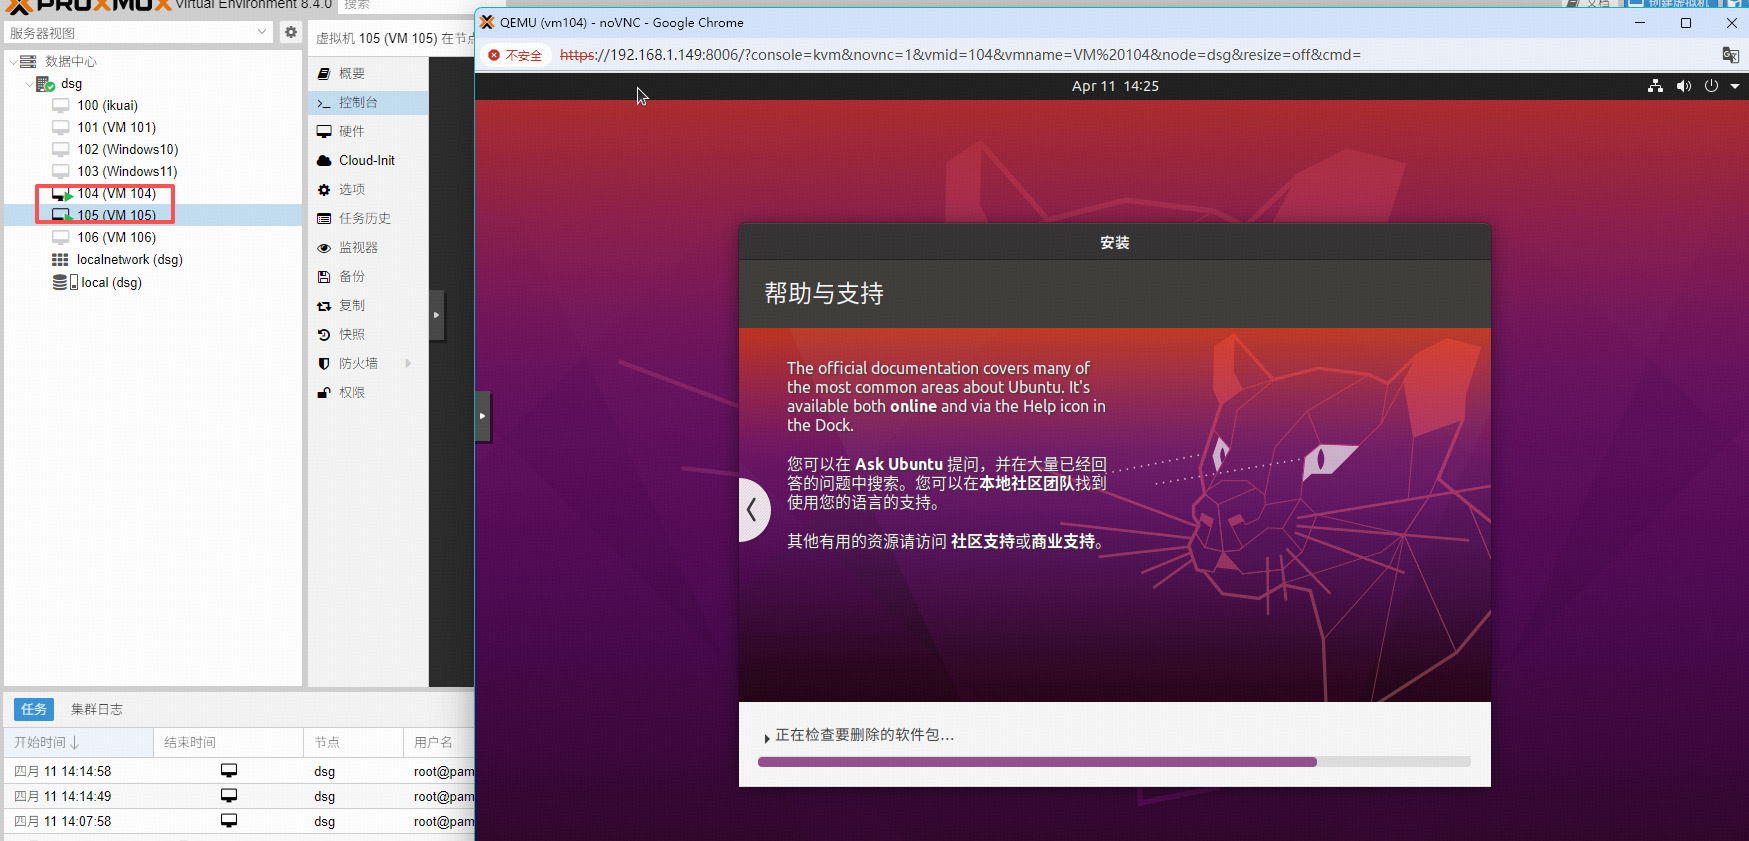Select the dsg node in the tree
Screen dimensions: 1749x841
pyautogui.click(x=71, y=84)
